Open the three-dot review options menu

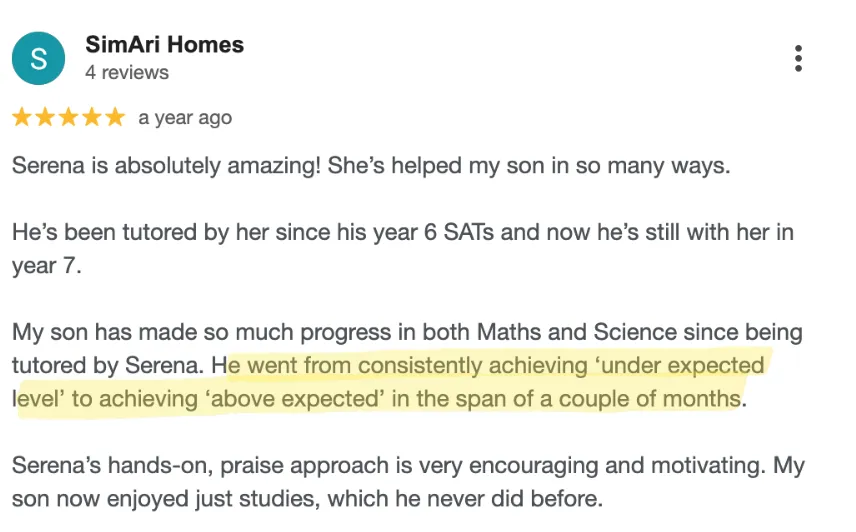797,58
